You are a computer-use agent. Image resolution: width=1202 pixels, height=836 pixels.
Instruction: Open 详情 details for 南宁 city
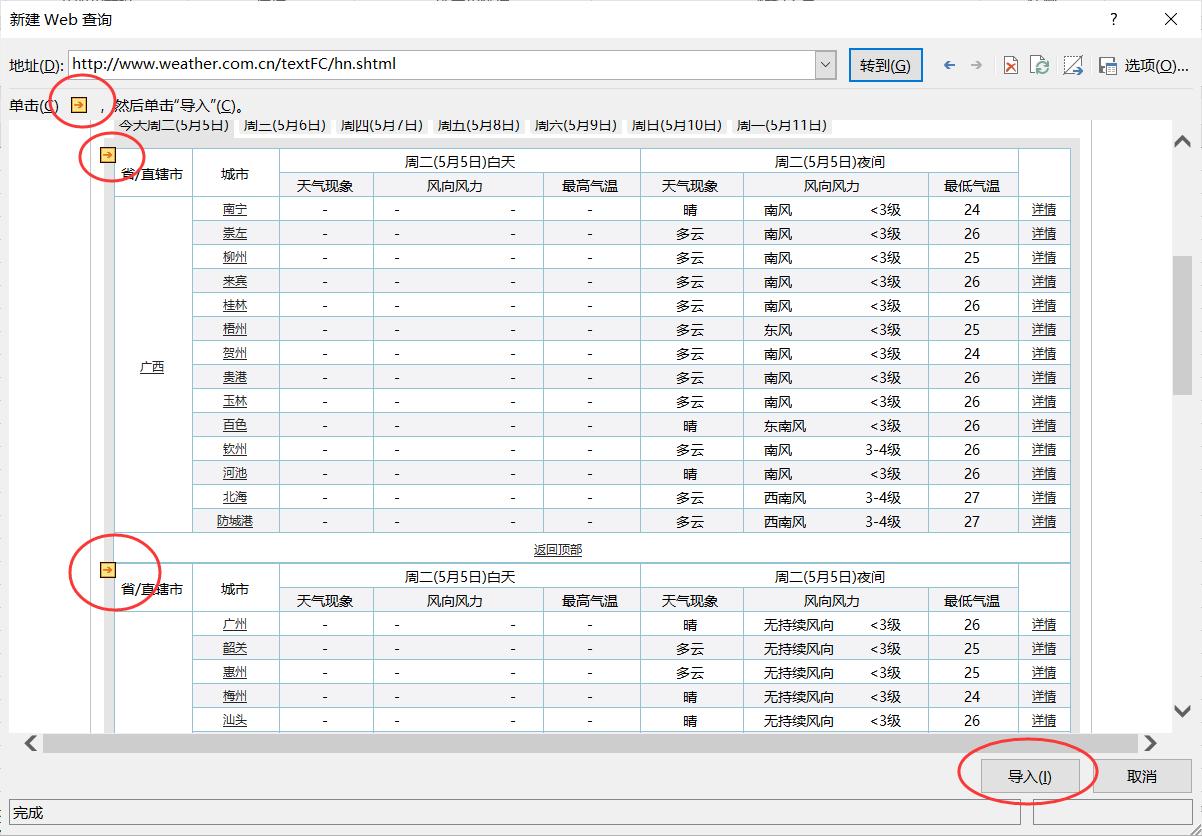pos(1044,209)
